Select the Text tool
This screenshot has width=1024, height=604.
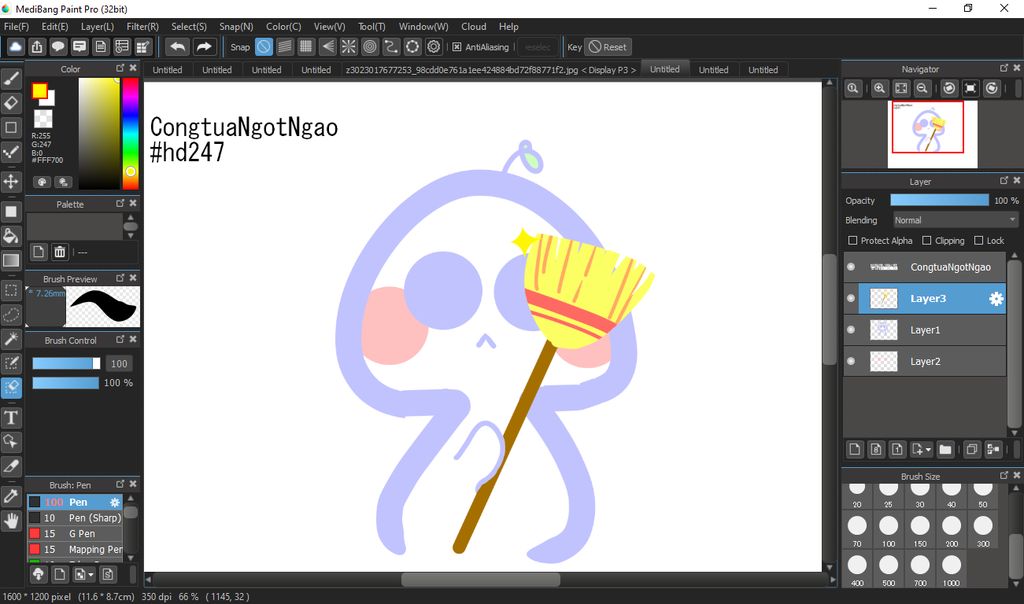(x=11, y=417)
